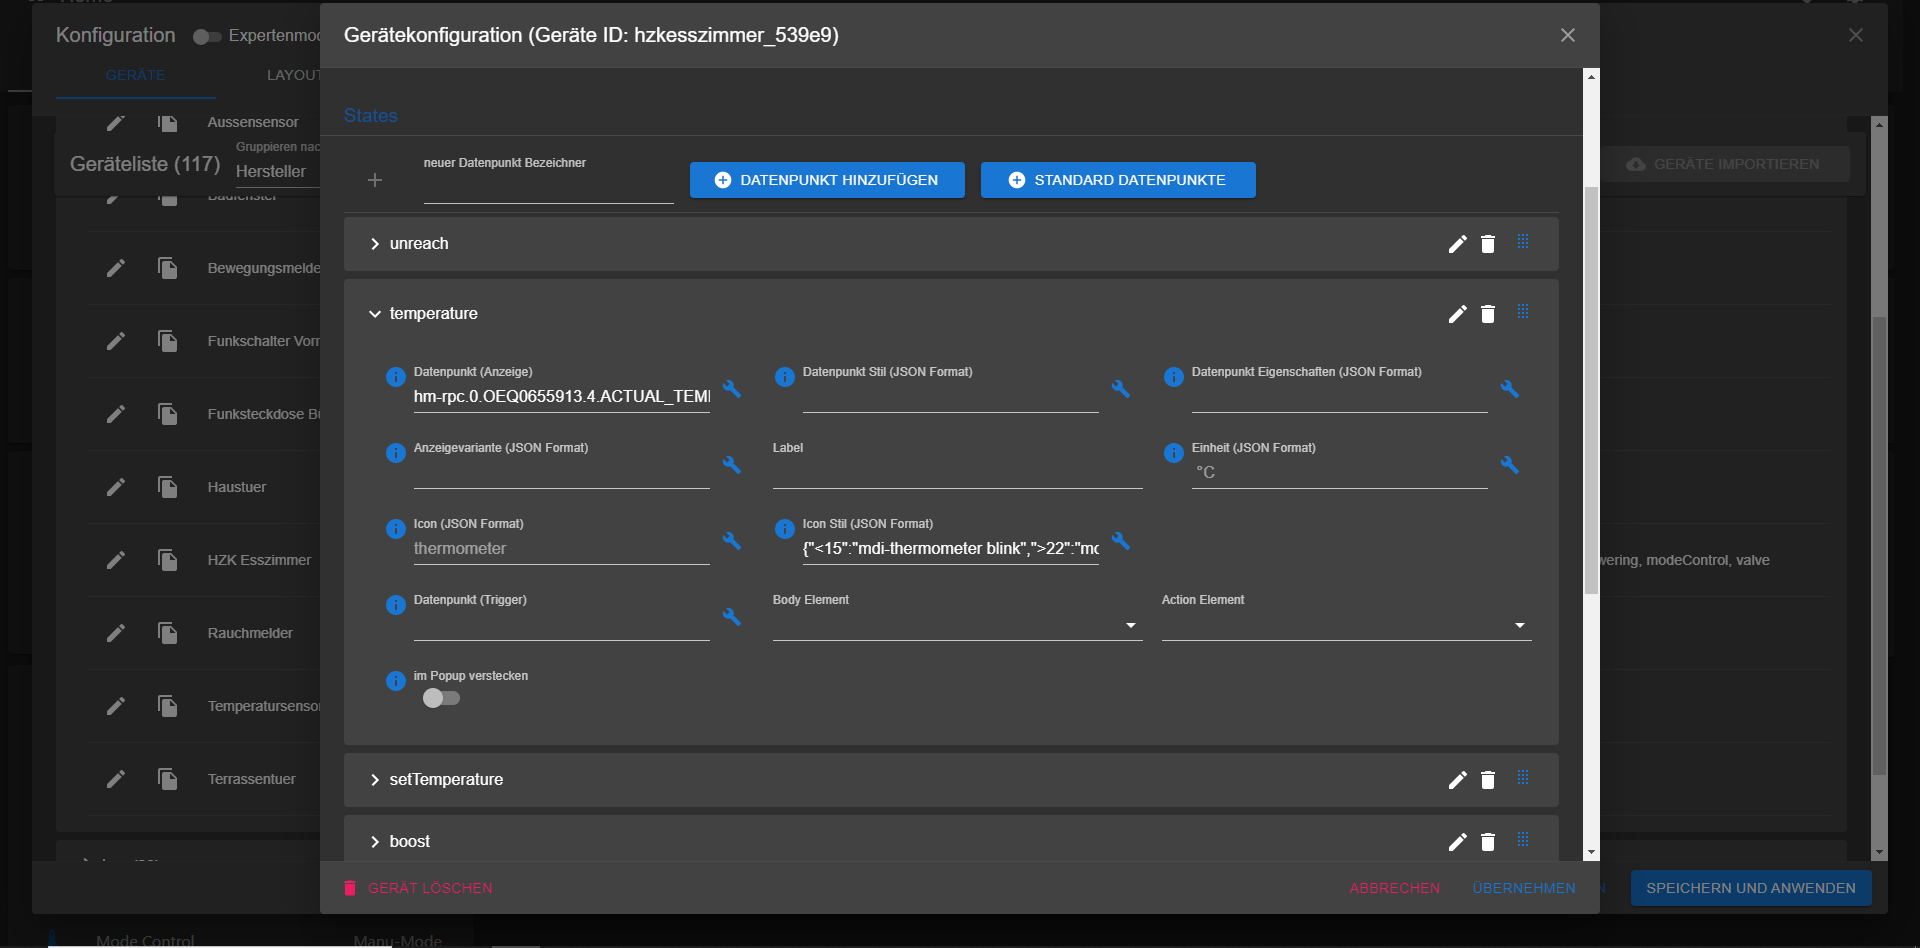
Task: Expand the boost state
Action: 375,842
